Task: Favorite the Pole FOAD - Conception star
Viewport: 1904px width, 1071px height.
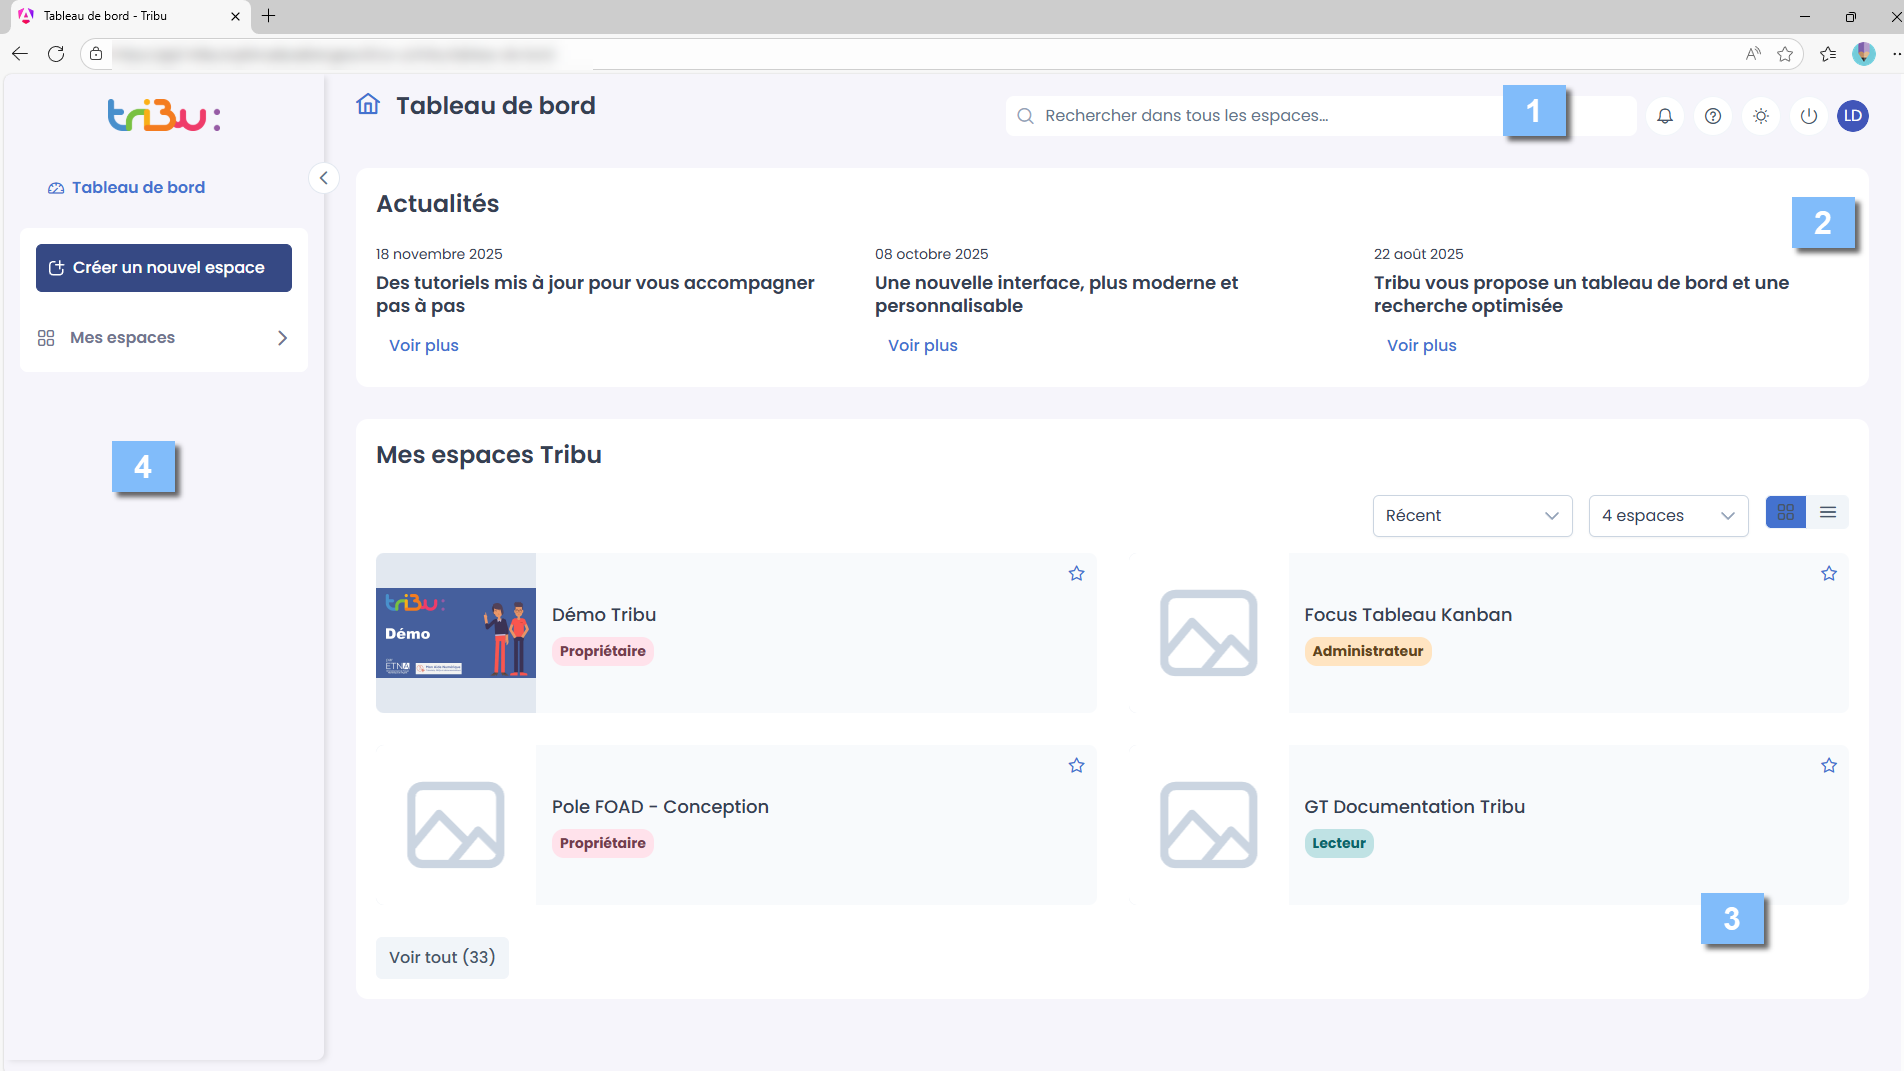Action: (x=1076, y=765)
